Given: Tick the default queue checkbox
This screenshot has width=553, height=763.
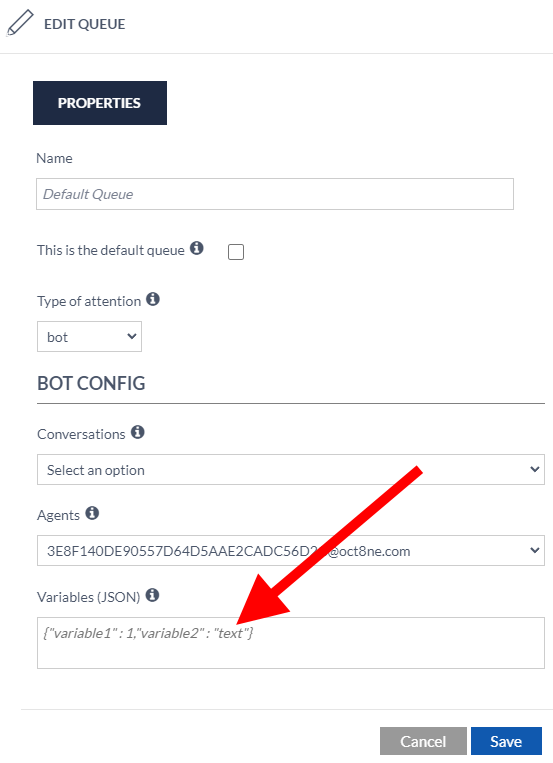Looking at the screenshot, I should click(236, 252).
